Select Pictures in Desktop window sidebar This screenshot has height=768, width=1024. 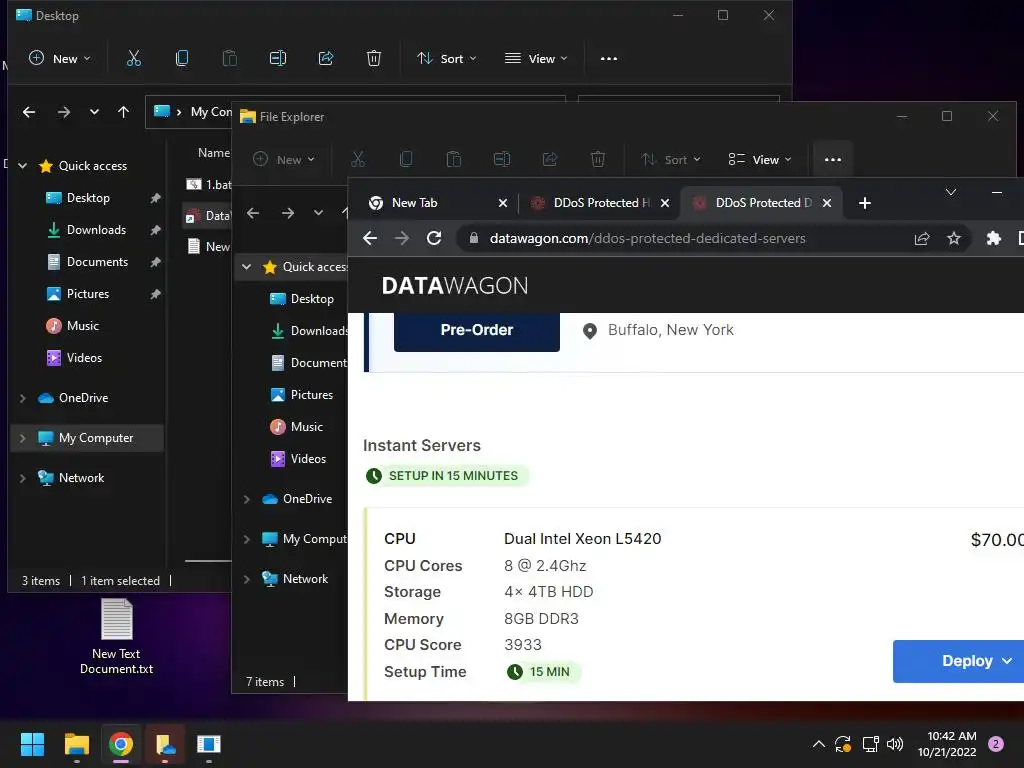tap(88, 294)
